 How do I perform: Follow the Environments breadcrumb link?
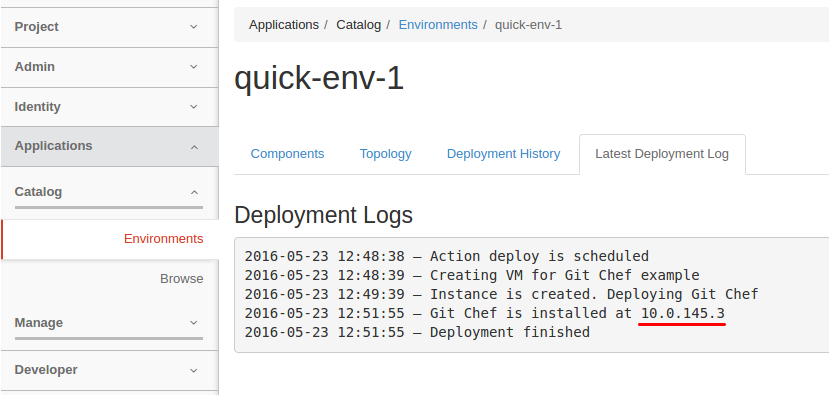click(x=438, y=25)
